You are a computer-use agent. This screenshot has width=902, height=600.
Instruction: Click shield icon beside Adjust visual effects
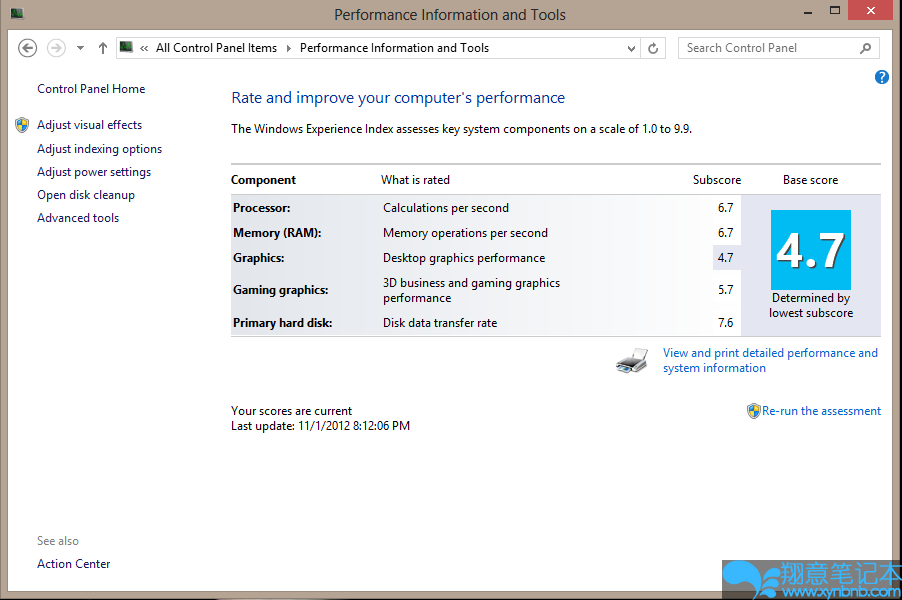[x=22, y=125]
